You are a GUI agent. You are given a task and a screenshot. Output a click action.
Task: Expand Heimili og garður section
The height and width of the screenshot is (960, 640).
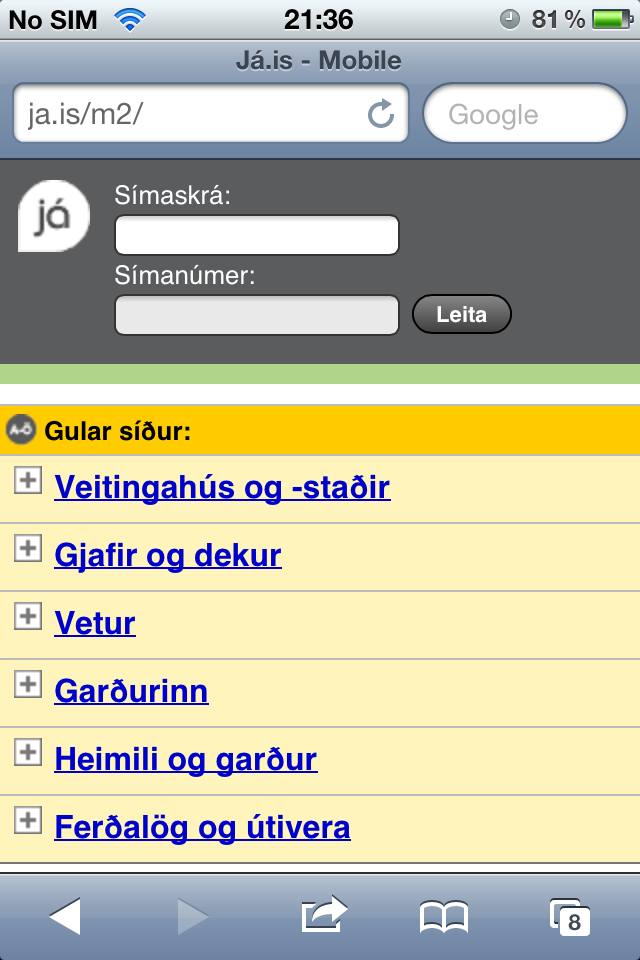tap(27, 752)
